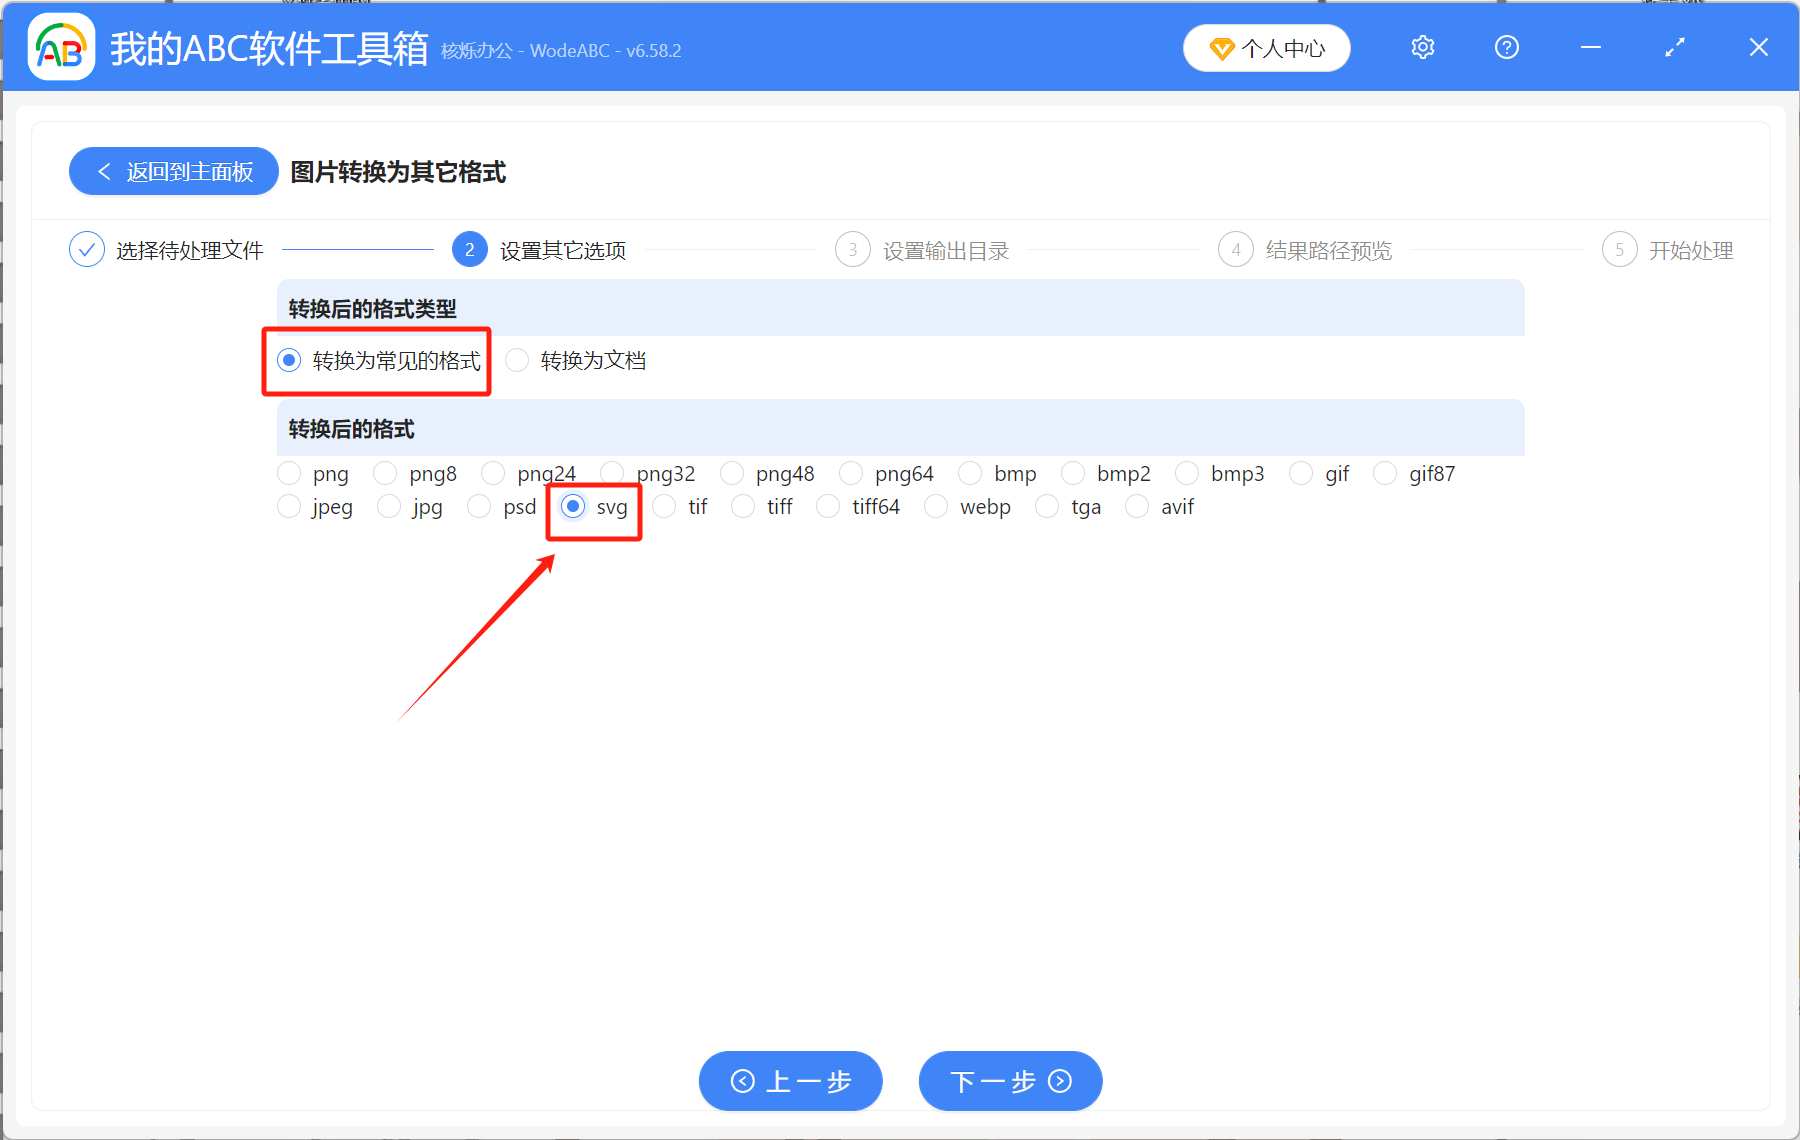The image size is (1800, 1140).
Task: Open the help question mark icon
Action: tap(1506, 47)
